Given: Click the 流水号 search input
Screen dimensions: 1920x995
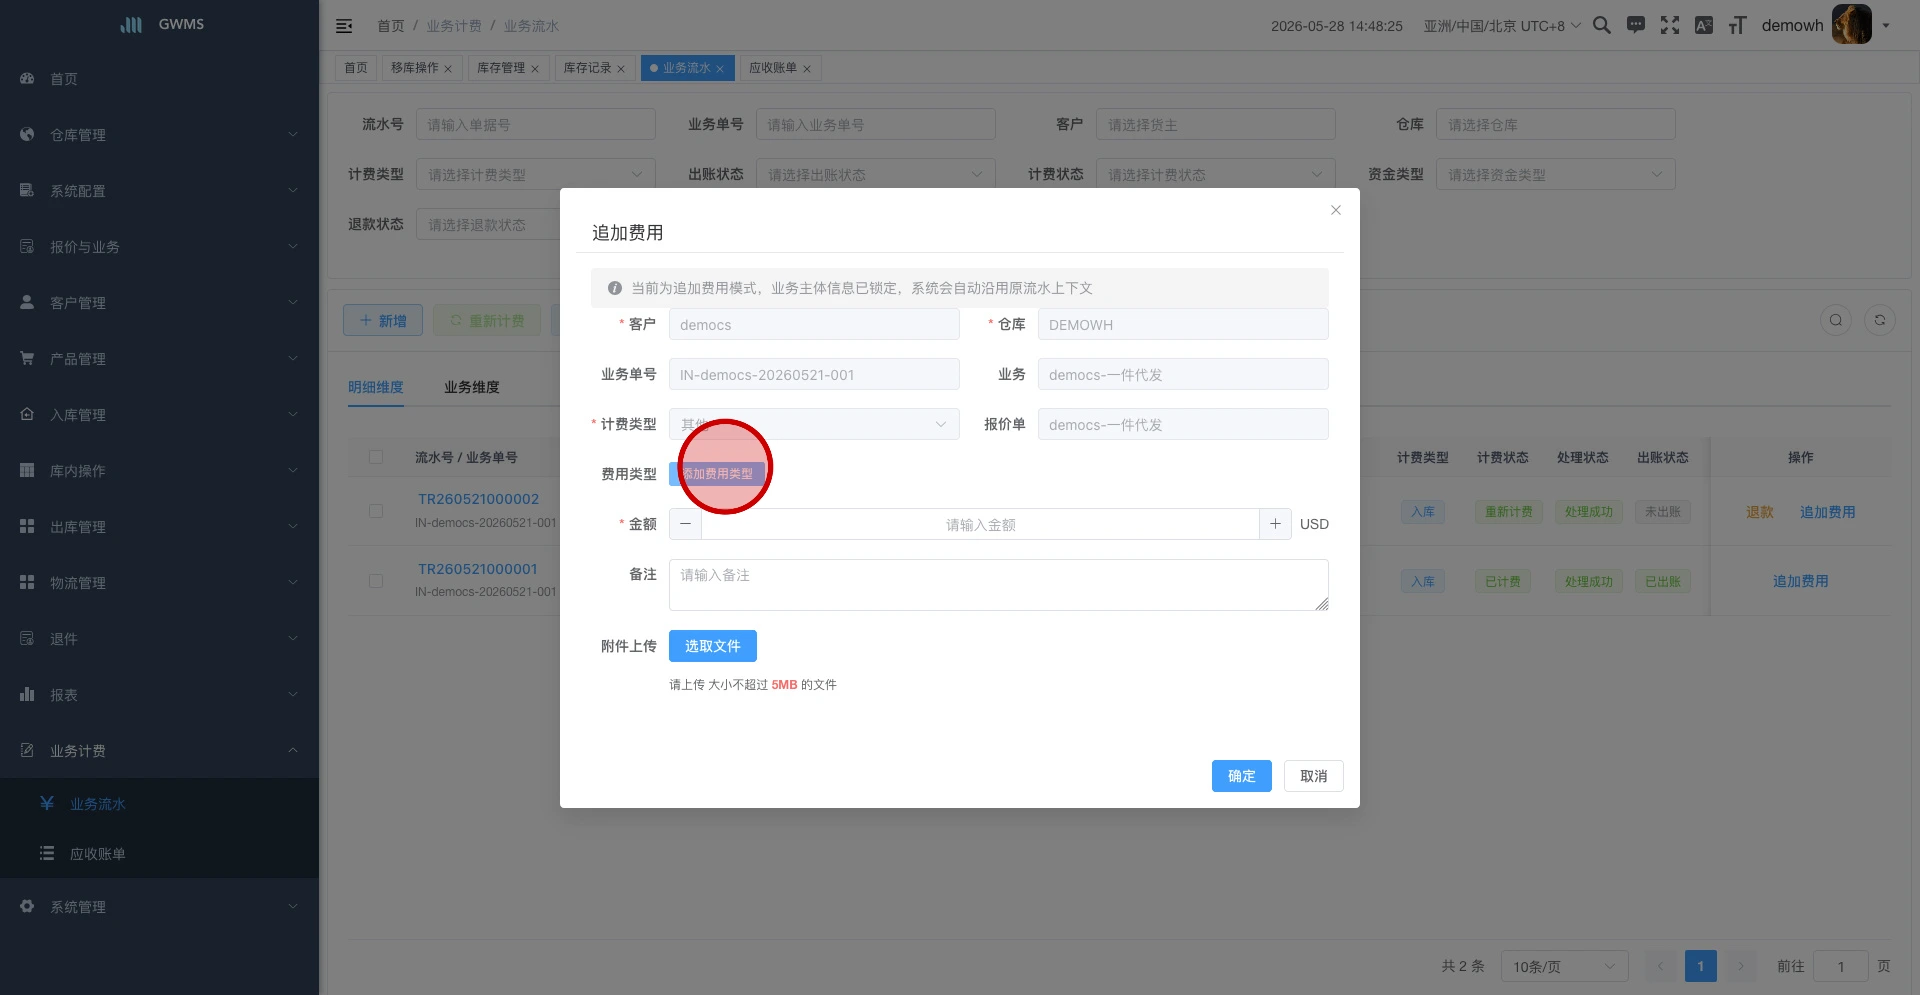Looking at the screenshot, I should [x=536, y=124].
